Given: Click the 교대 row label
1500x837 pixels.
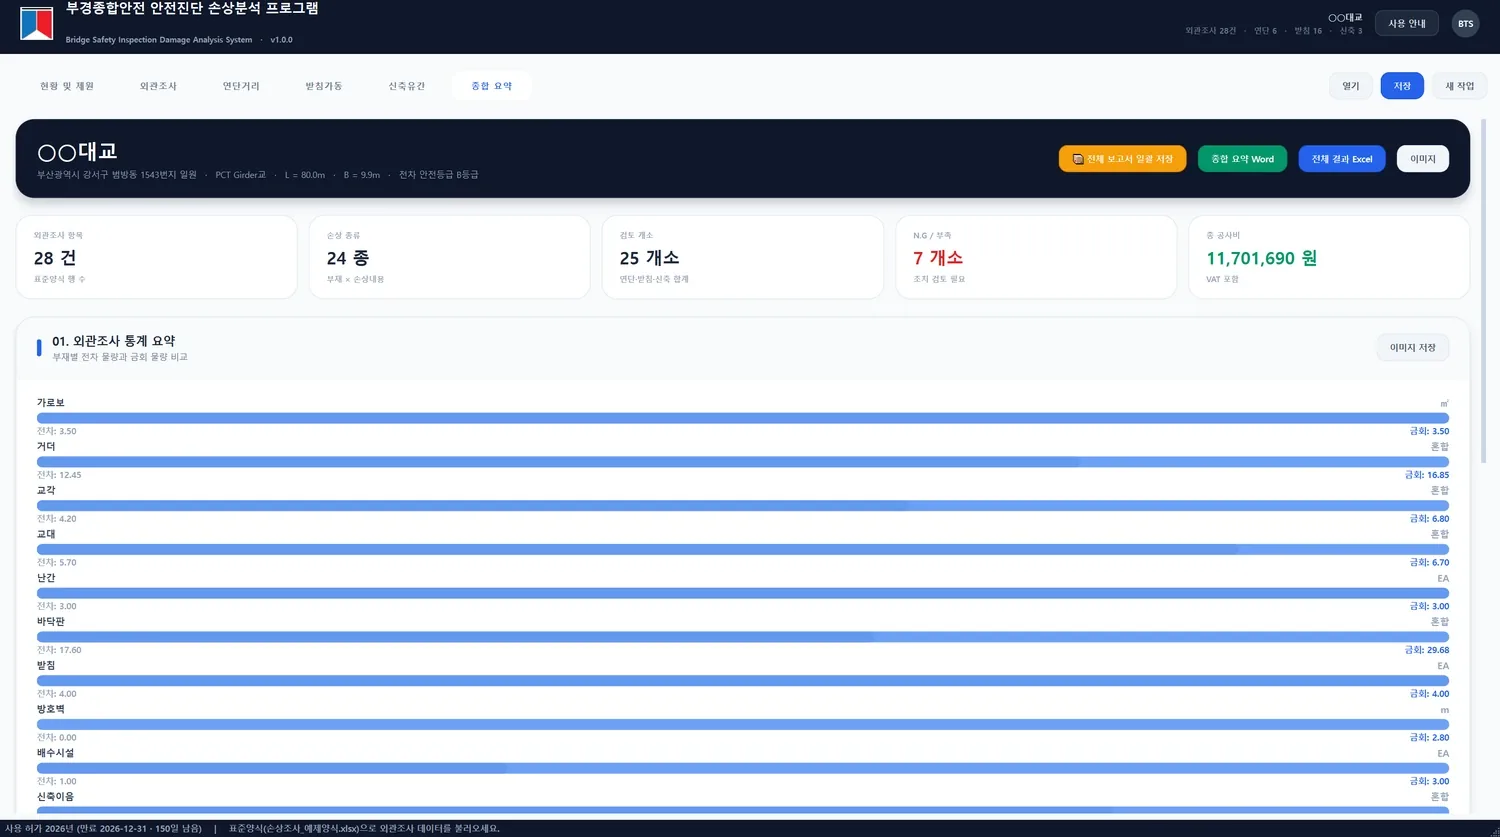Looking at the screenshot, I should pyautogui.click(x=46, y=535).
